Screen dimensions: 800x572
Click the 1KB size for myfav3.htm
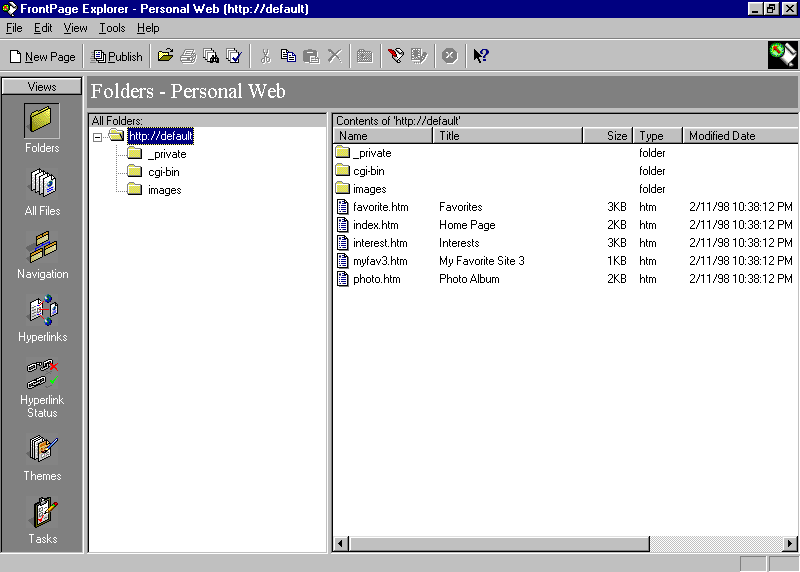[x=616, y=261]
